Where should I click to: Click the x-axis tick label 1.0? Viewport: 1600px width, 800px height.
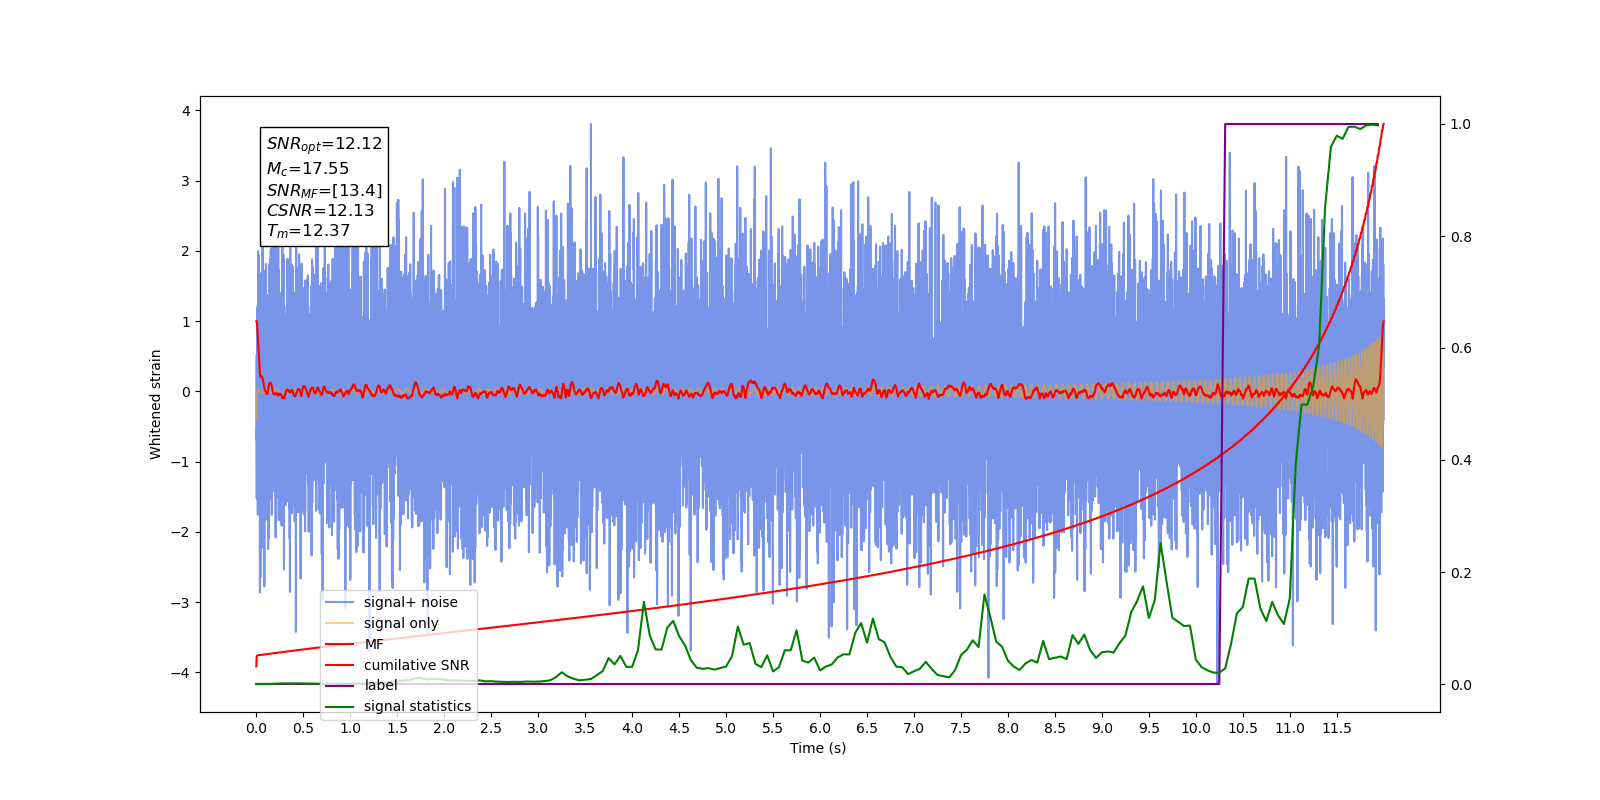point(350,728)
